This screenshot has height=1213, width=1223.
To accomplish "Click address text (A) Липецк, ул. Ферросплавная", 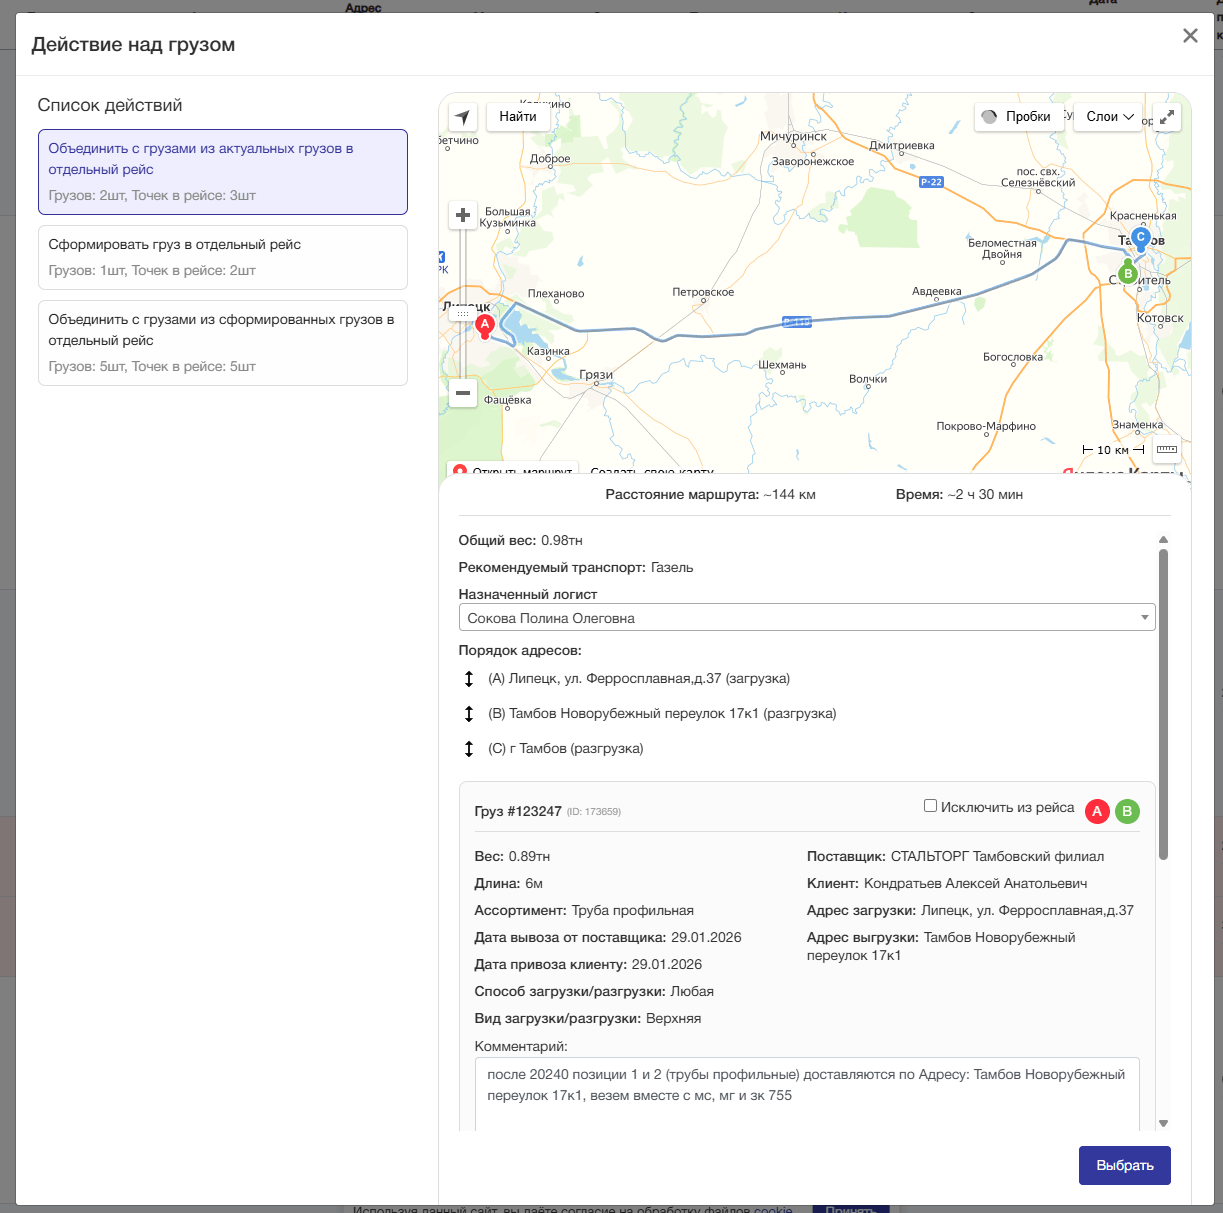I will pos(639,679).
